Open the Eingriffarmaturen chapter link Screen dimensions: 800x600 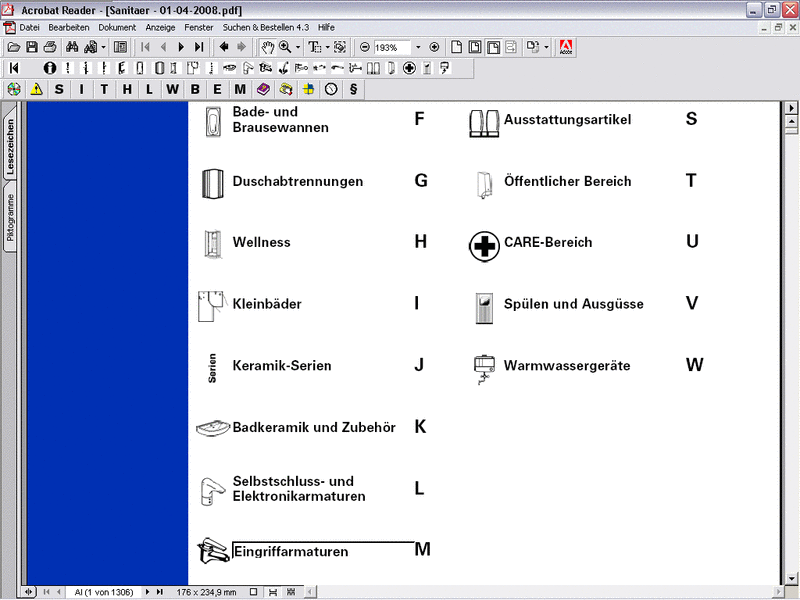coord(291,552)
